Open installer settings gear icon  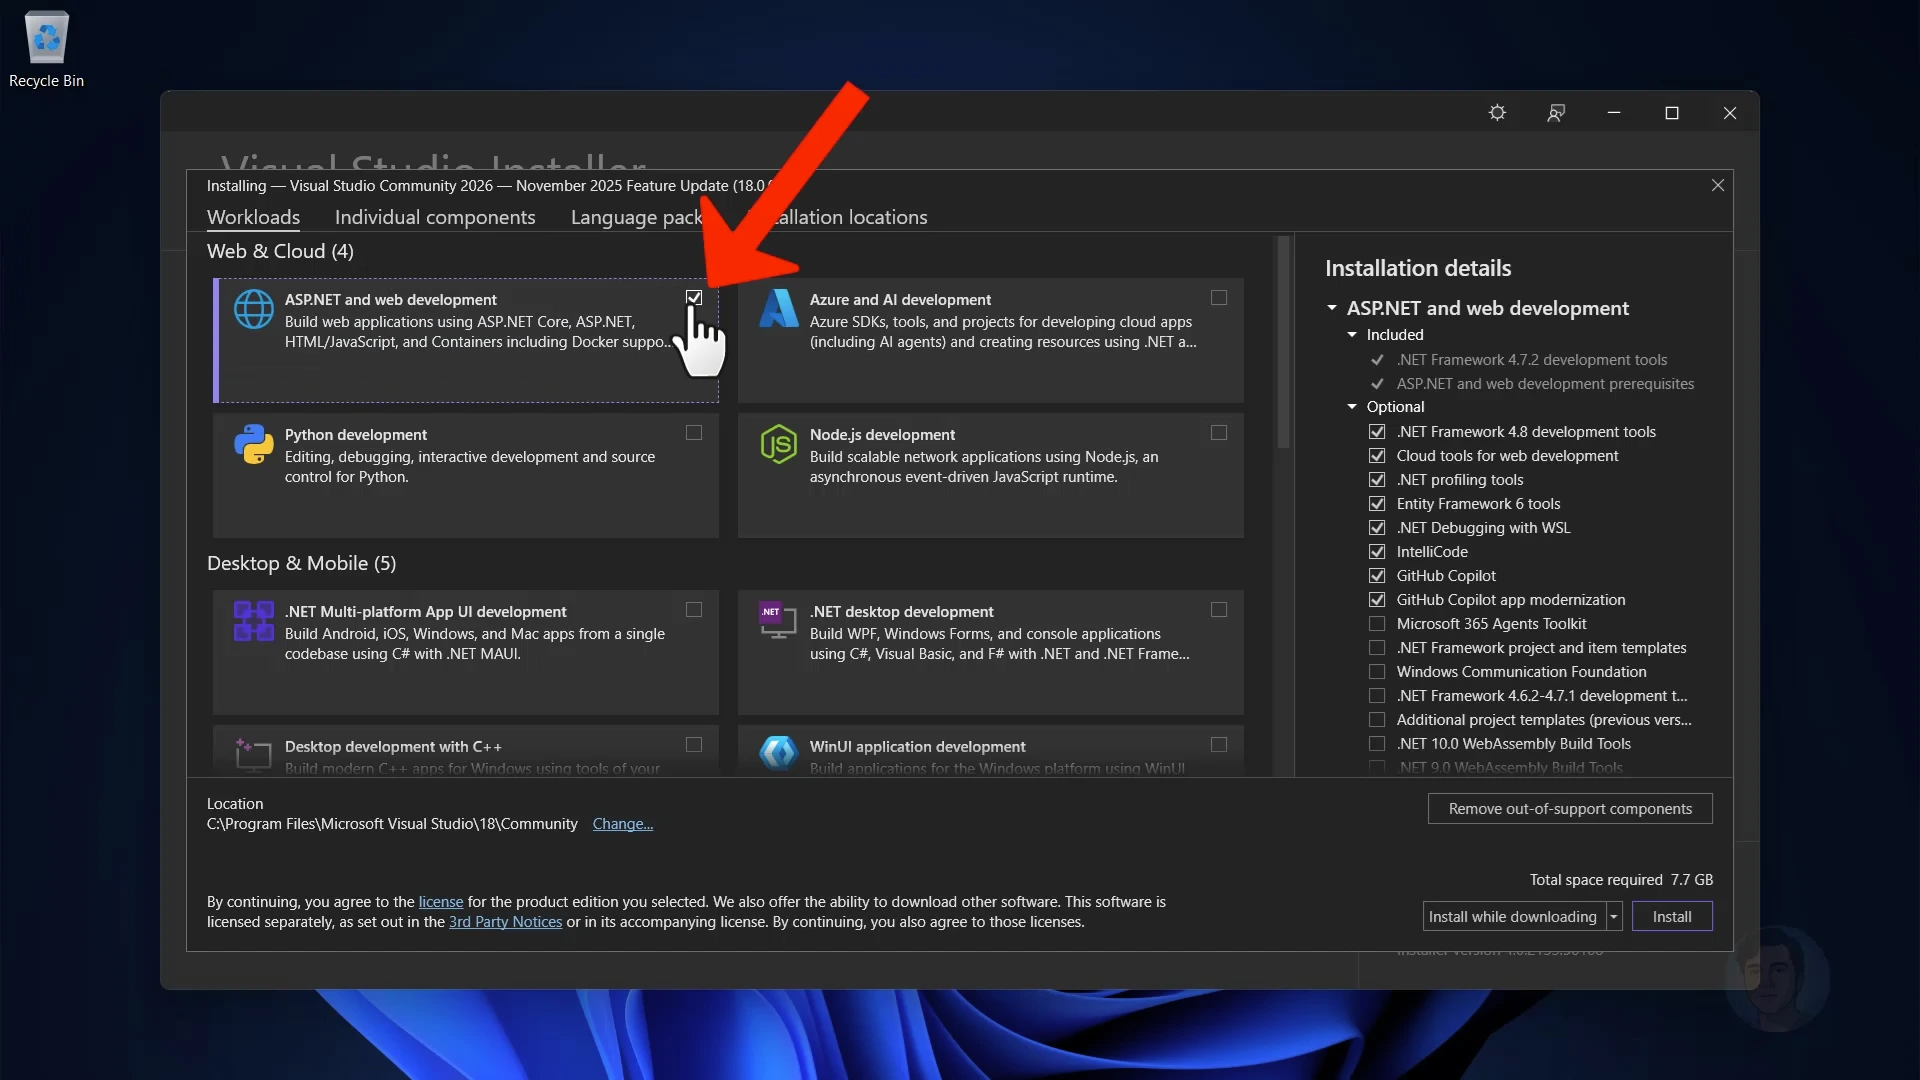pyautogui.click(x=1497, y=113)
